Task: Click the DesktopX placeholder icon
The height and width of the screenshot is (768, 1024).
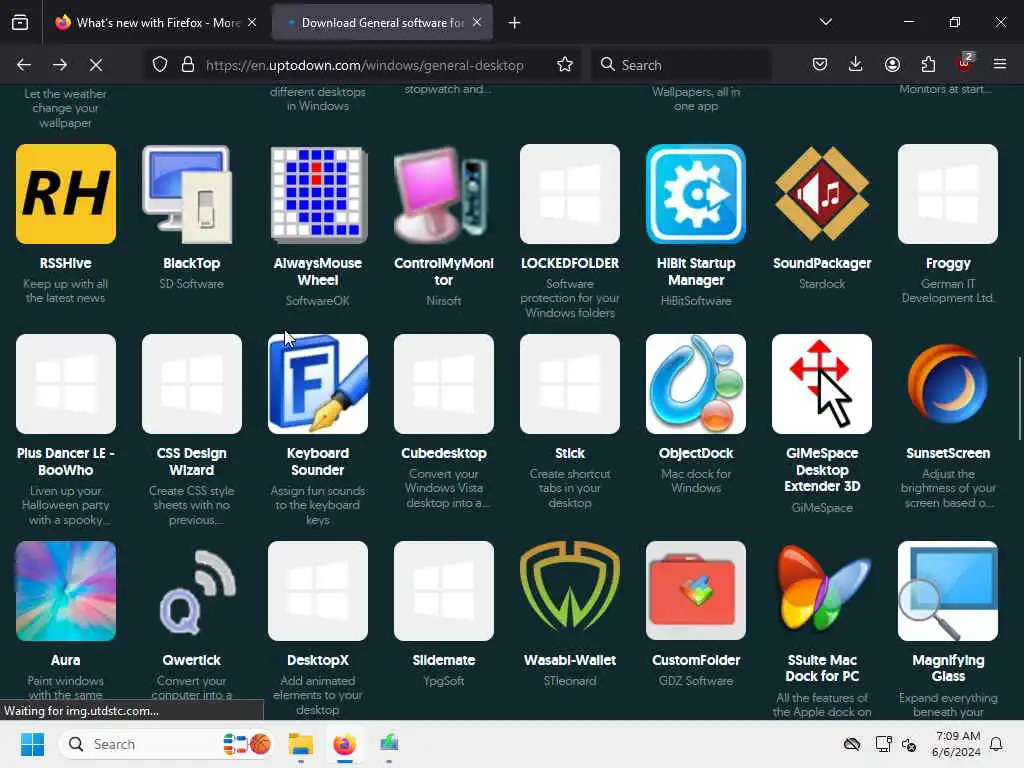Action: 318,591
